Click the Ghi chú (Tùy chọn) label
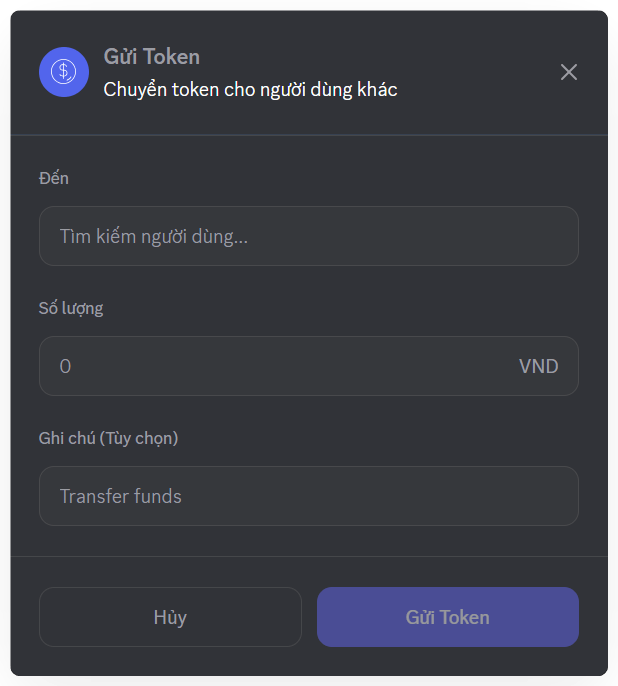Screen dimensions: 618x686 (x=108, y=438)
